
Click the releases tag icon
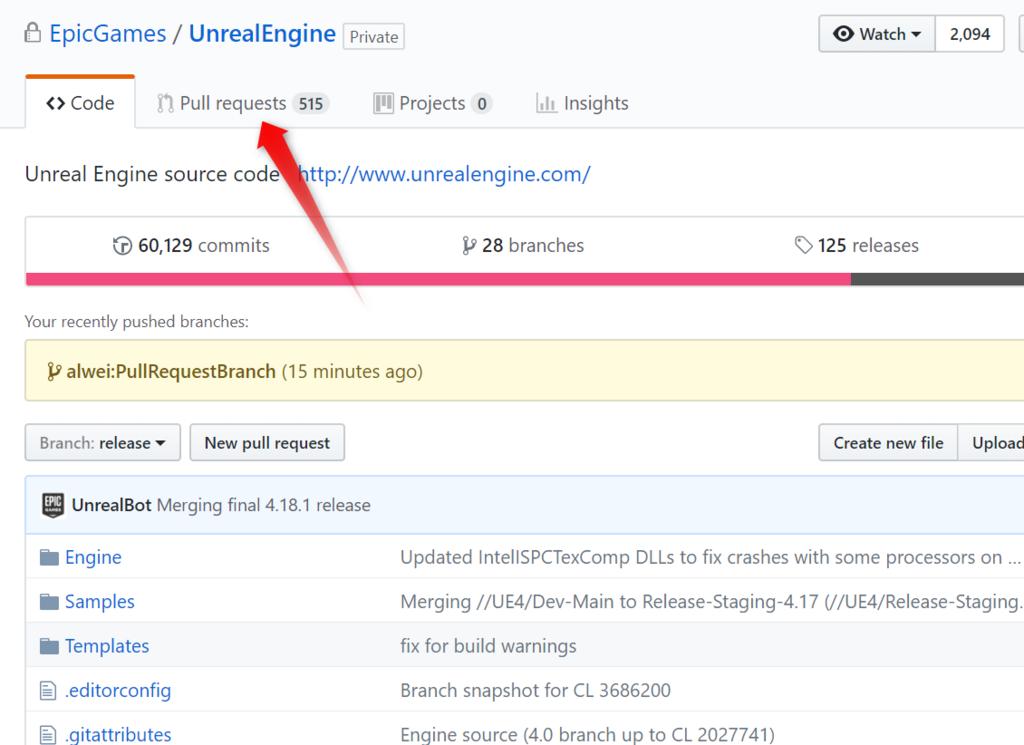click(x=803, y=245)
